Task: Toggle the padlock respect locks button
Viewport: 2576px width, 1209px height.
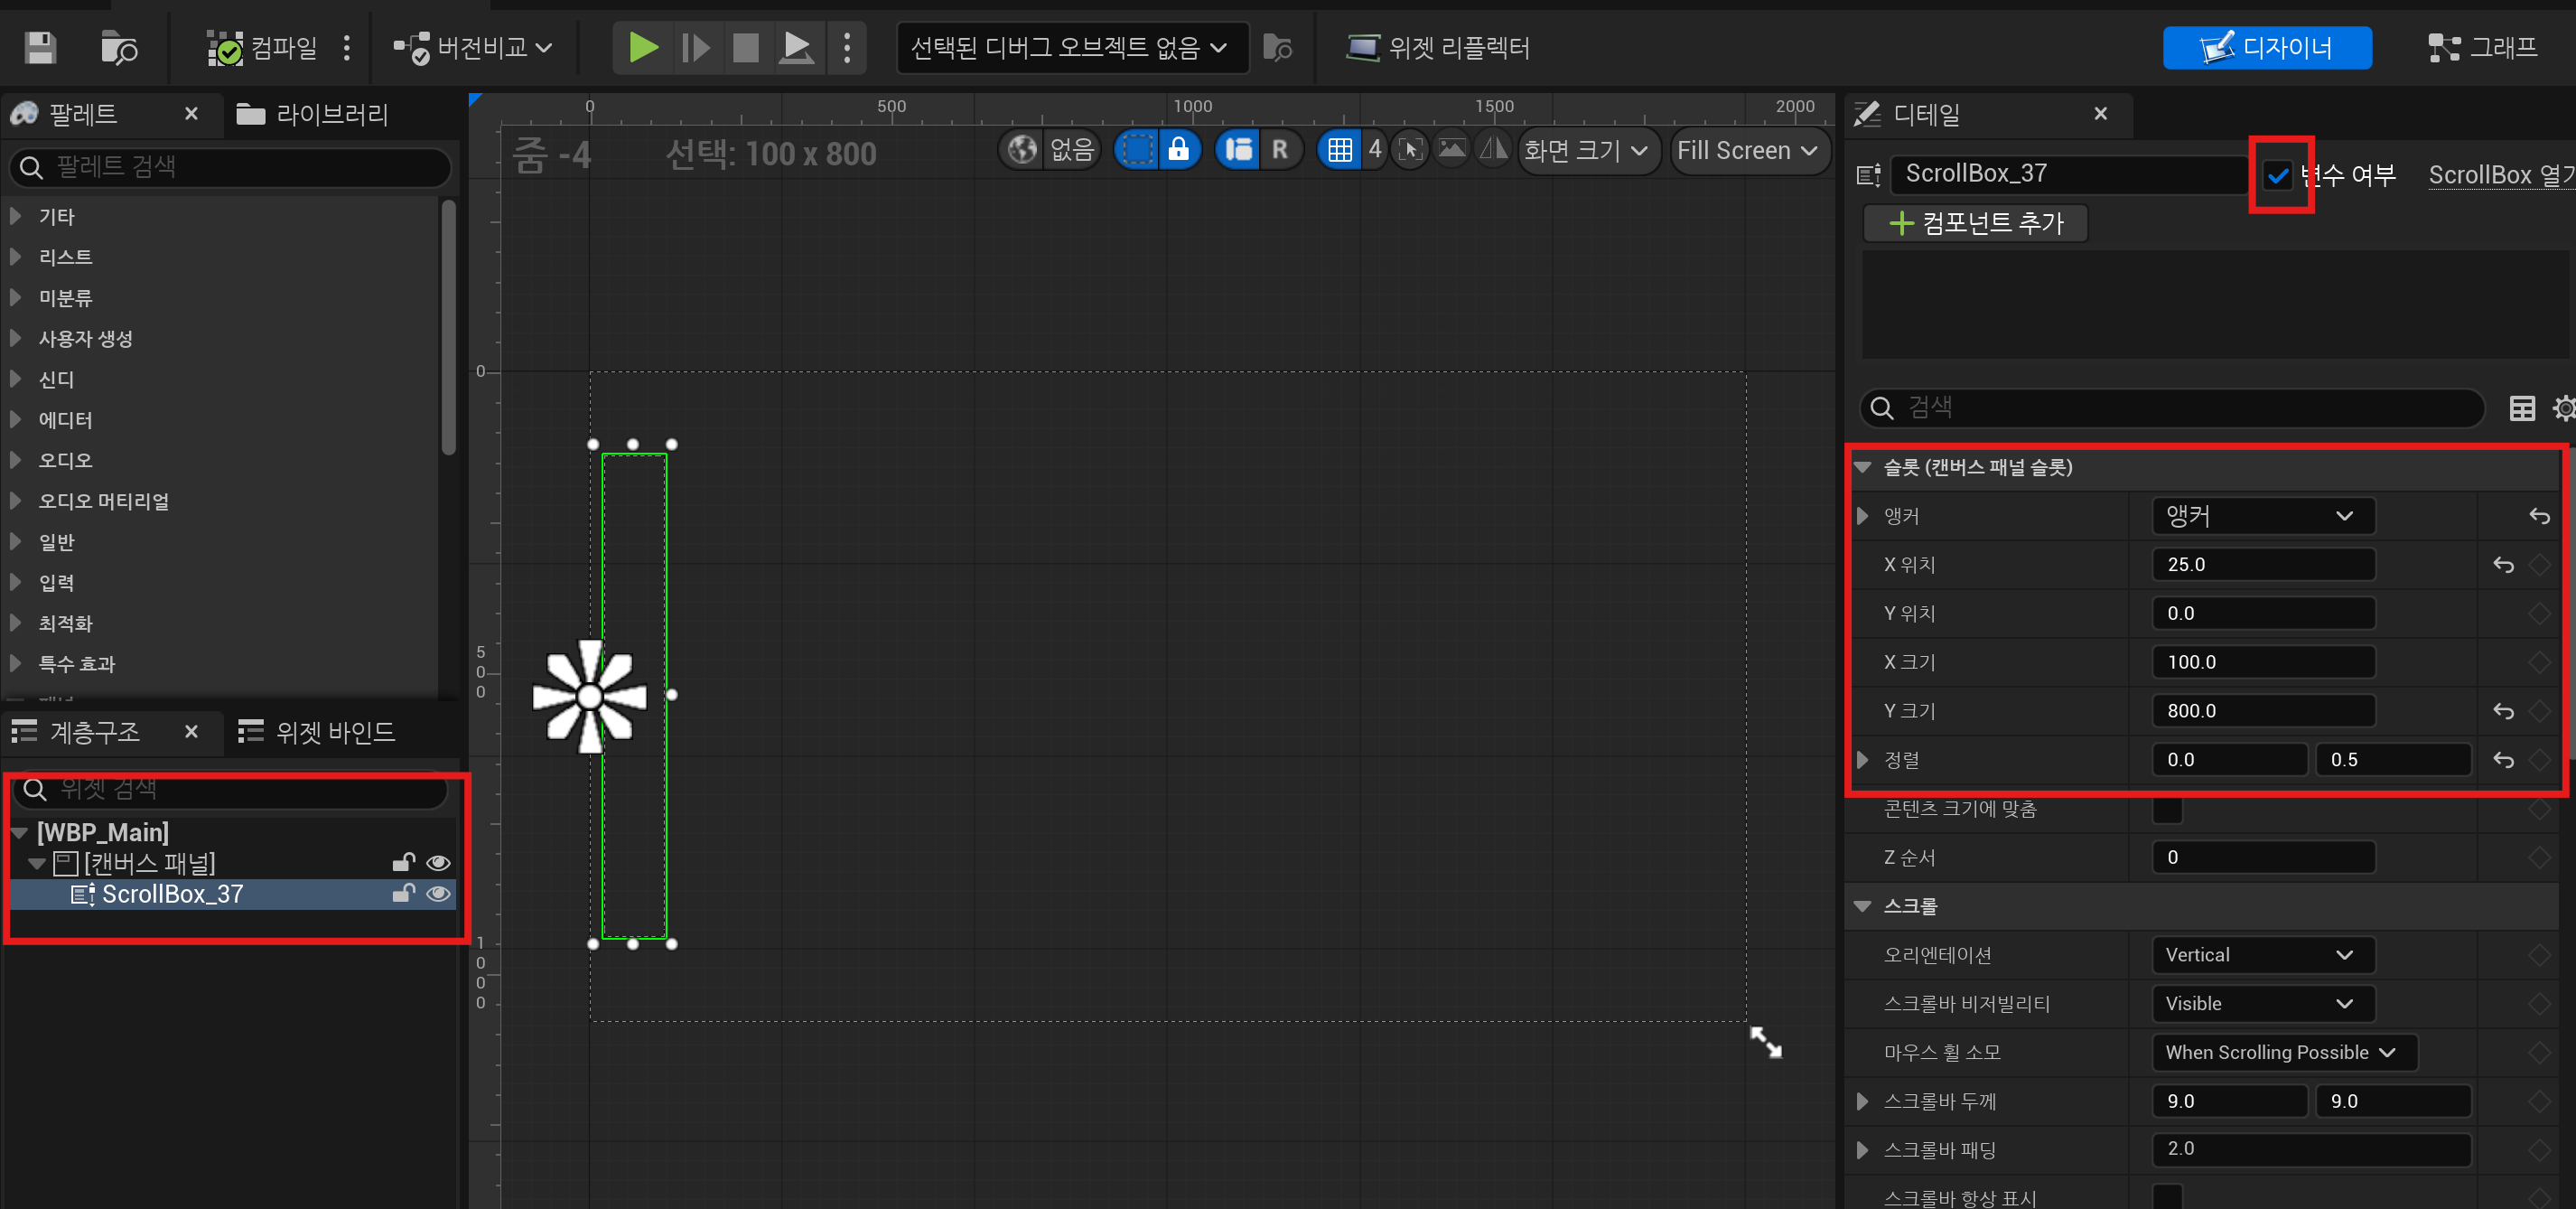Action: click(1179, 150)
